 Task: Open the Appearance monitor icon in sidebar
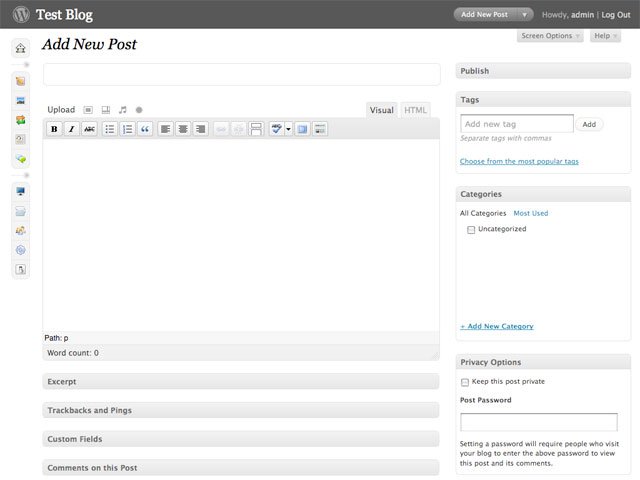pyautogui.click(x=20, y=191)
